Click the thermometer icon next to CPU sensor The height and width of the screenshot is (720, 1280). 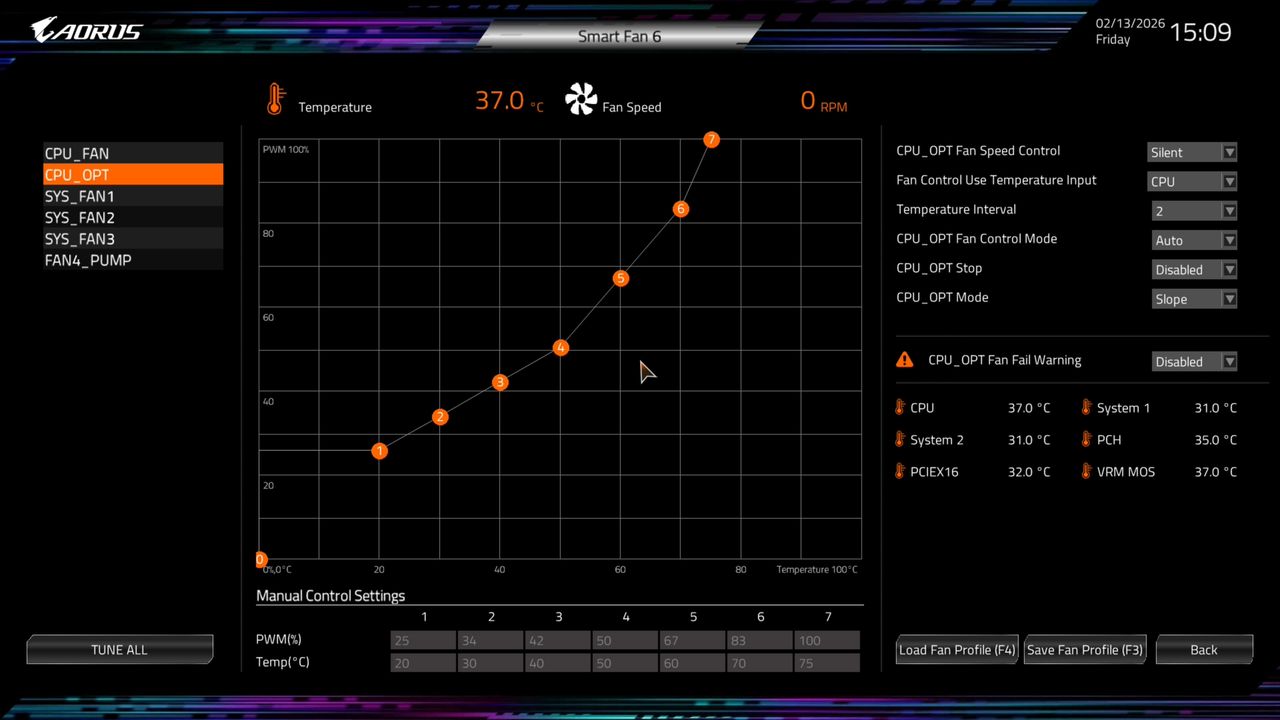[x=900, y=407]
